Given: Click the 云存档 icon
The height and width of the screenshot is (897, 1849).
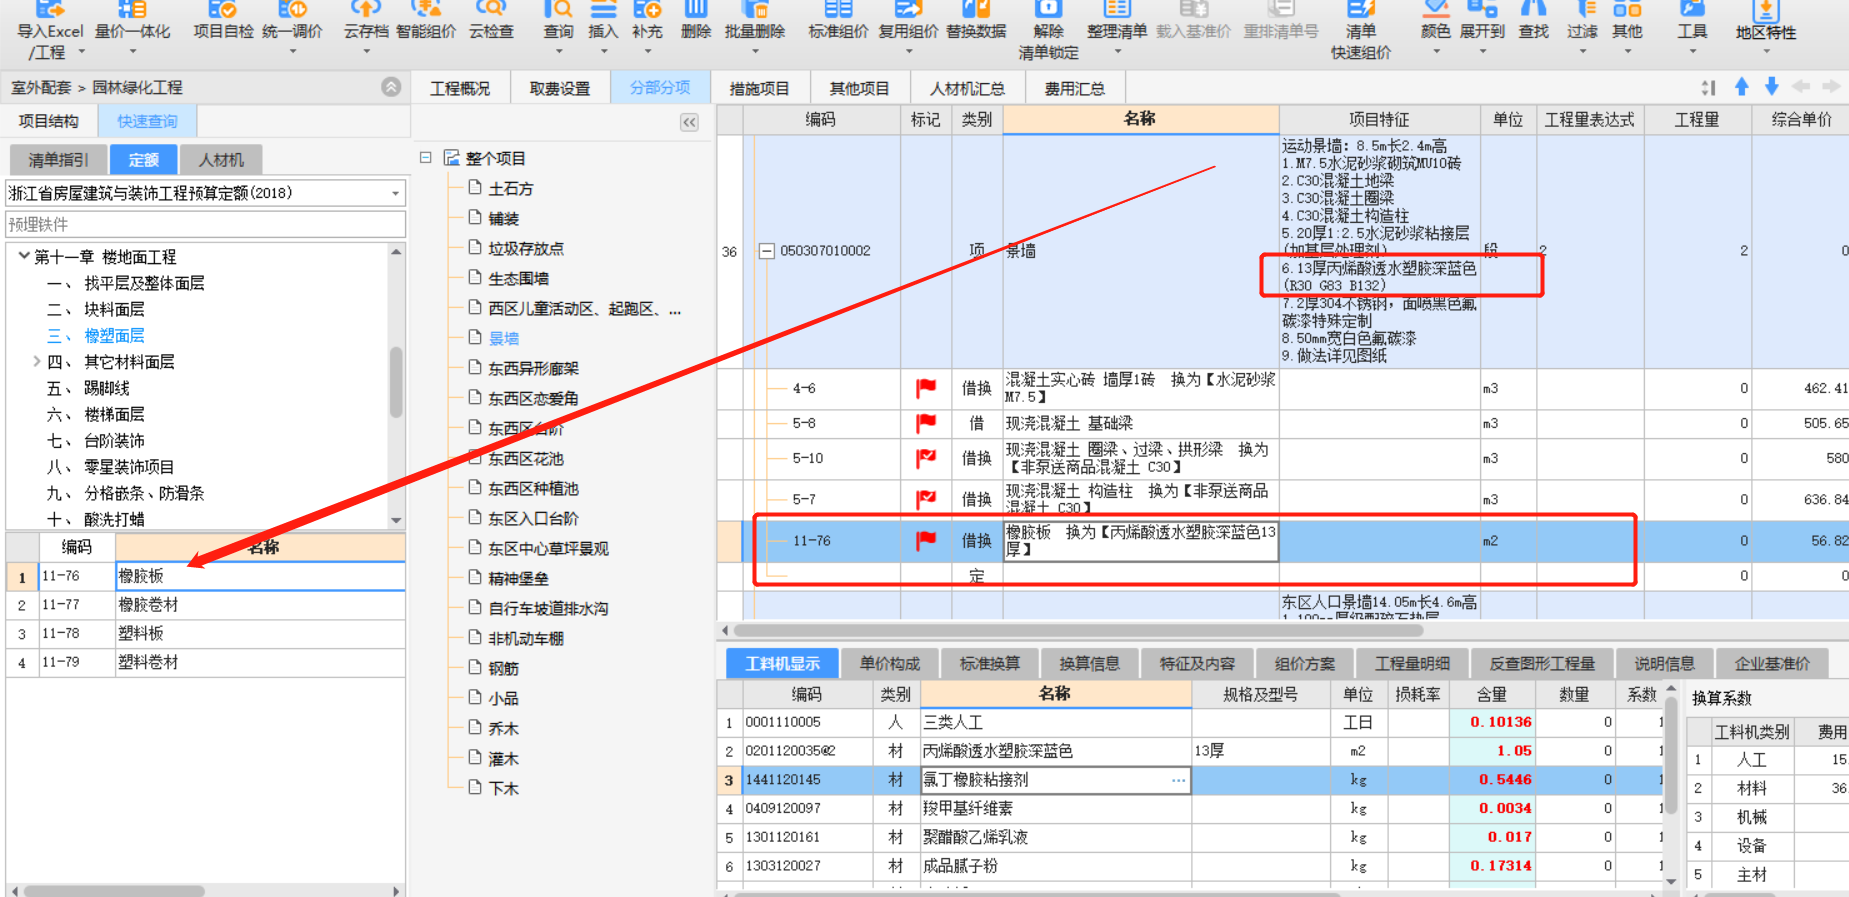Looking at the screenshot, I should click(366, 22).
